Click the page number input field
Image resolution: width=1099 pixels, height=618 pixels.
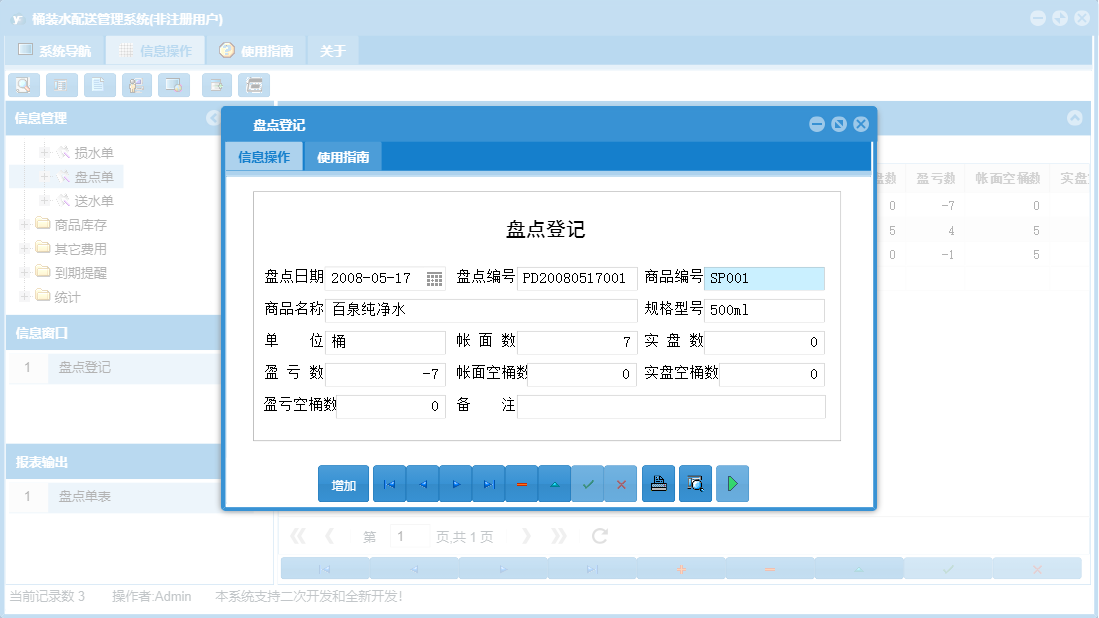pyautogui.click(x=409, y=535)
